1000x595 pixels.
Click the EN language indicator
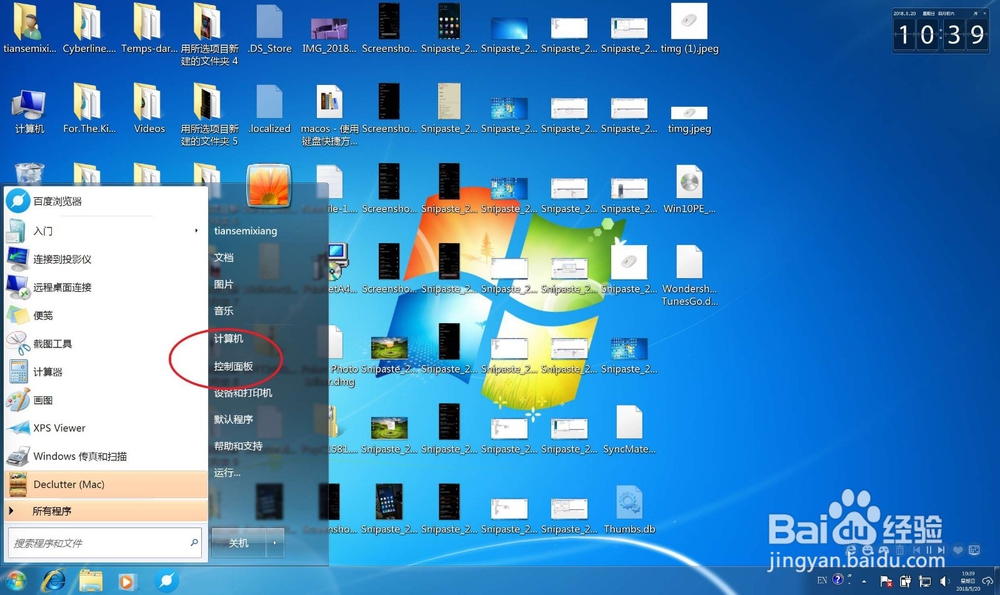click(822, 580)
